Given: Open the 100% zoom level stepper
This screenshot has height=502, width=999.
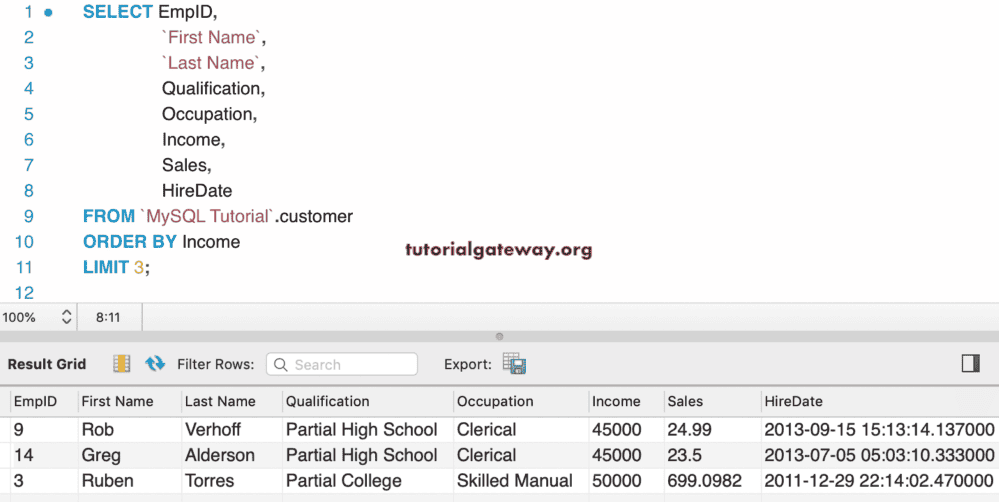Looking at the screenshot, I should 66,317.
